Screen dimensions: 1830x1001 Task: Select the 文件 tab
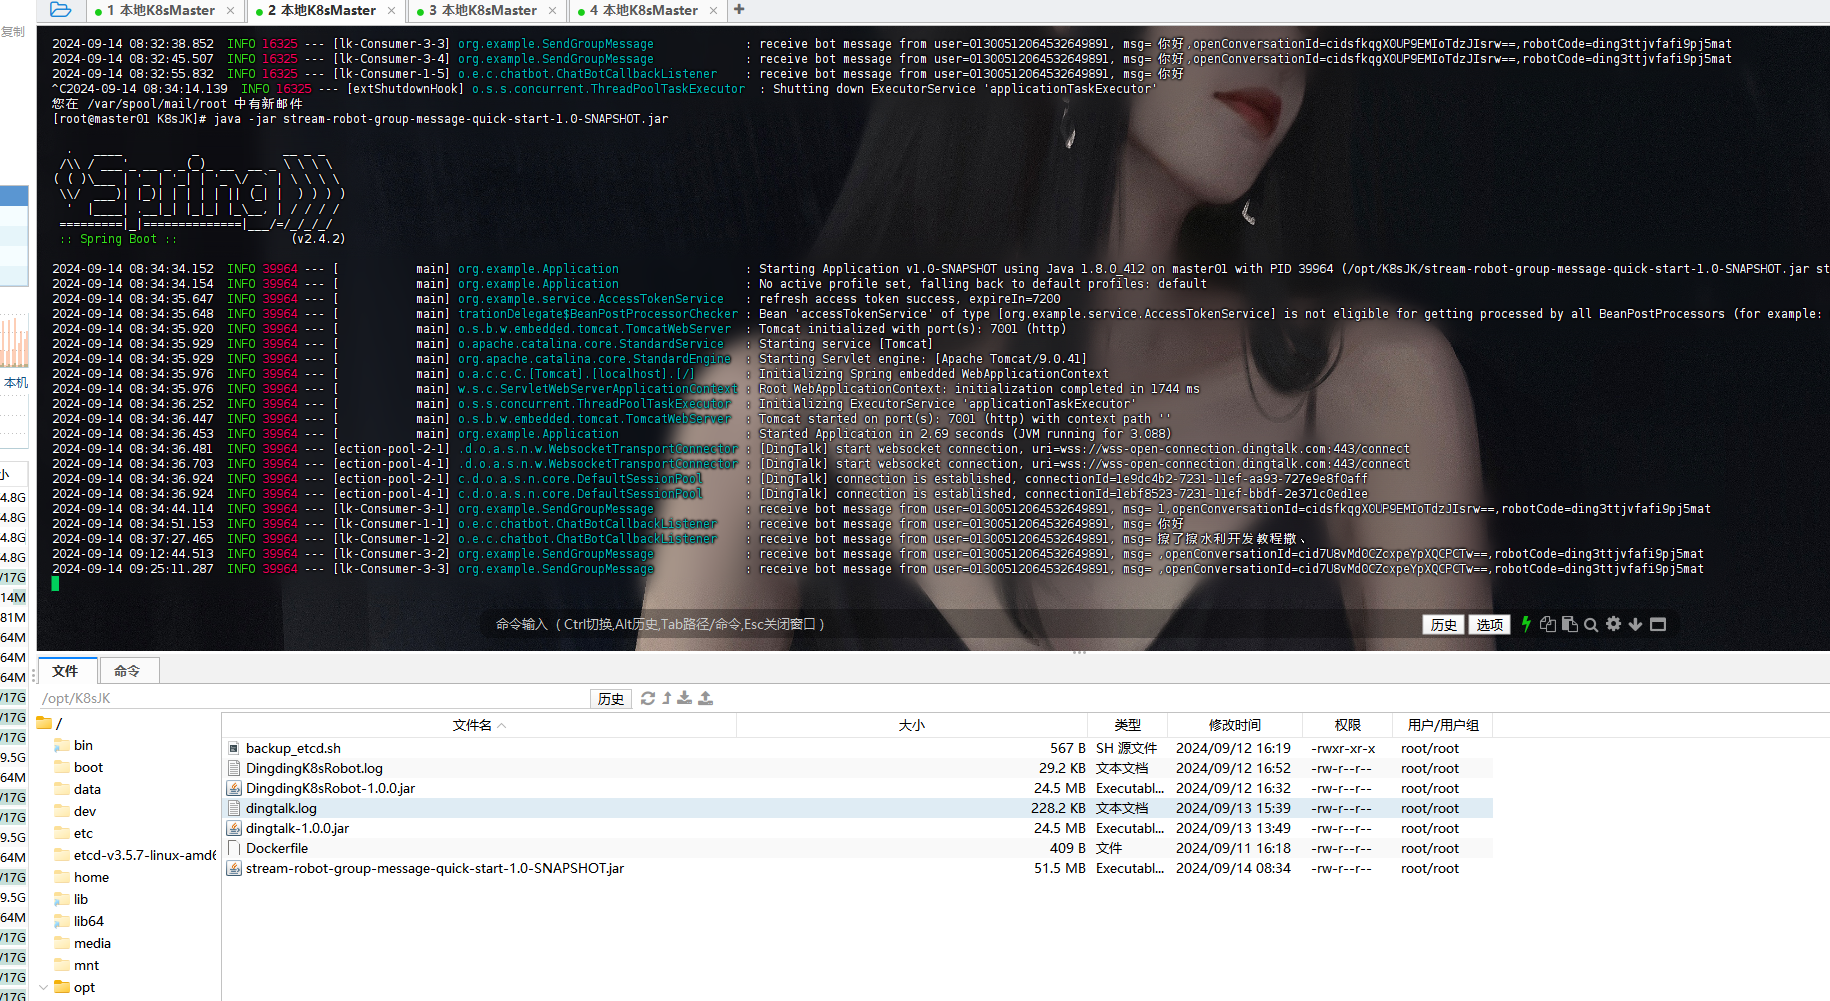click(x=66, y=671)
